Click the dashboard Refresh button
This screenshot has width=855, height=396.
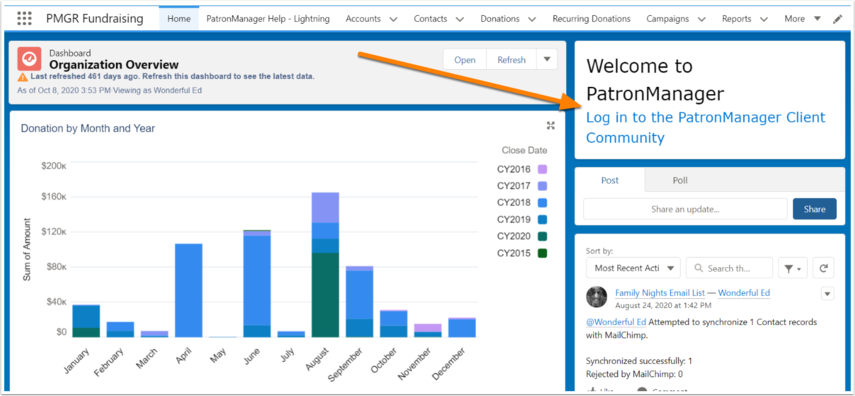click(511, 59)
